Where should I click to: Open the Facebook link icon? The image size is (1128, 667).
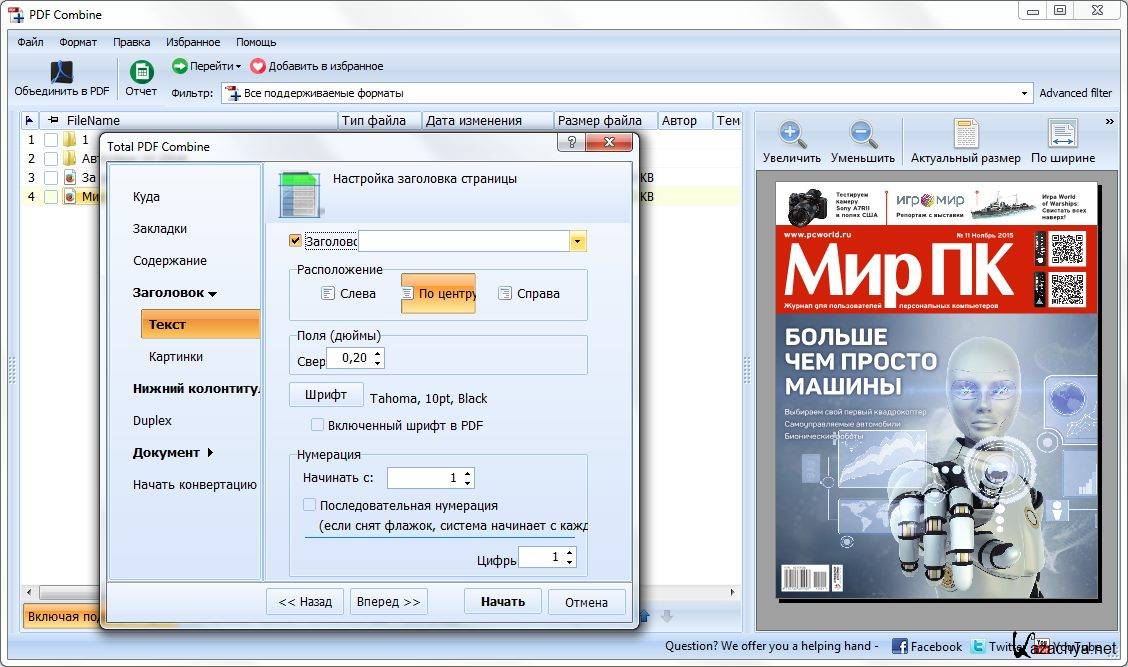(x=900, y=646)
